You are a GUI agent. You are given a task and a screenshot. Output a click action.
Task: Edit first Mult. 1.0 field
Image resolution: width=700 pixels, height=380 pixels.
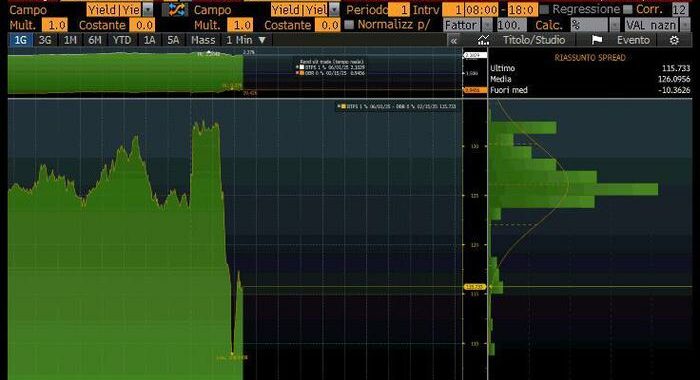click(55, 25)
